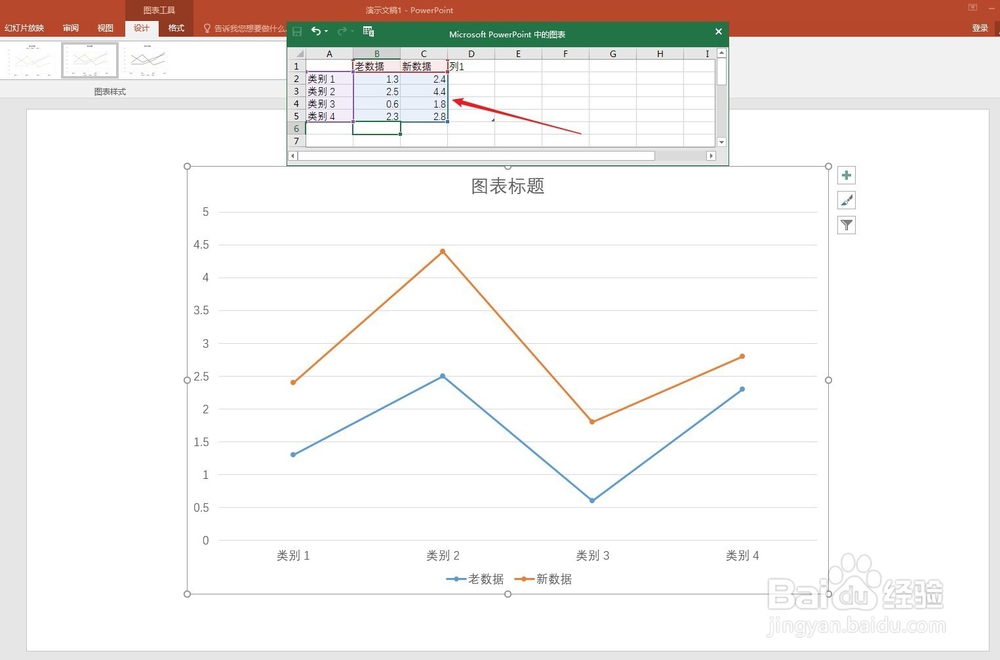Select the third chart style thumbnail
Image resolution: width=1000 pixels, height=660 pixels.
click(147, 61)
